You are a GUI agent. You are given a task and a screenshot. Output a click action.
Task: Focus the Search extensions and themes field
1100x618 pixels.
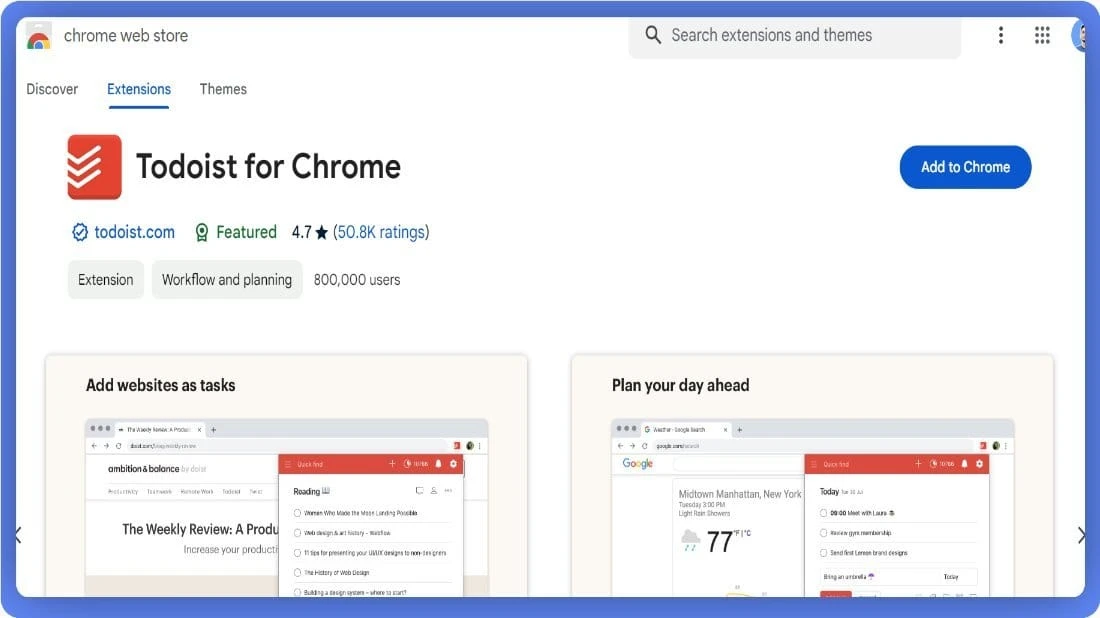794,36
